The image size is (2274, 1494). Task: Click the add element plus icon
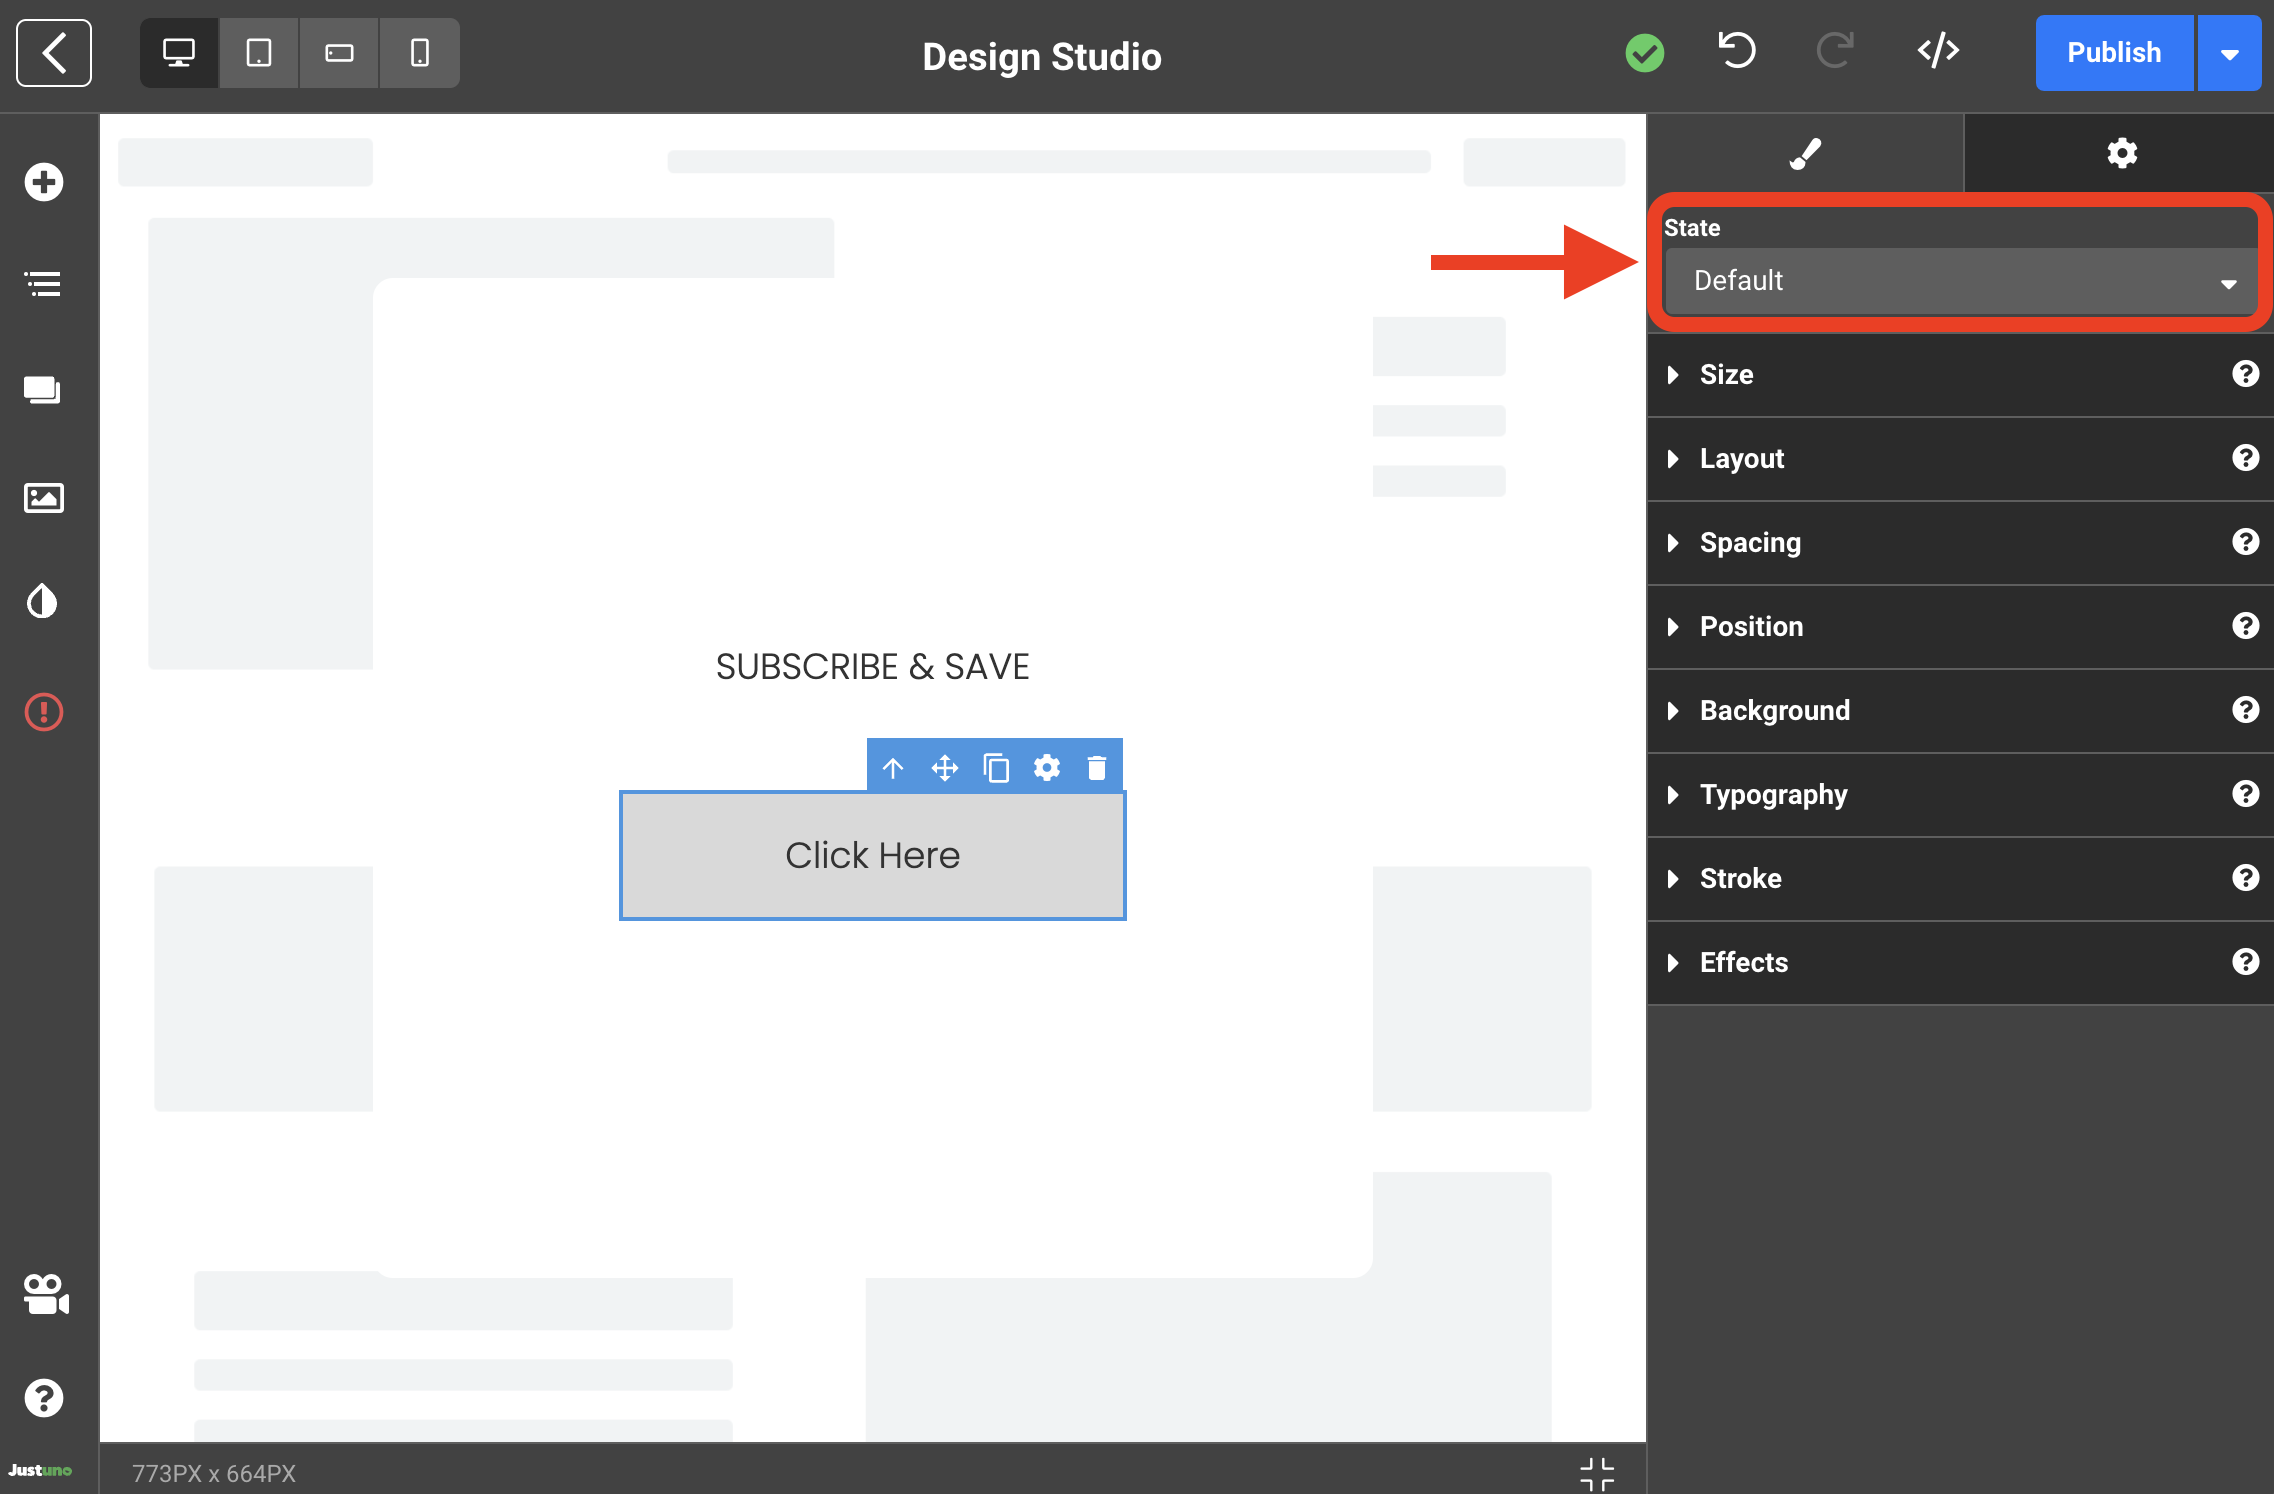44,182
